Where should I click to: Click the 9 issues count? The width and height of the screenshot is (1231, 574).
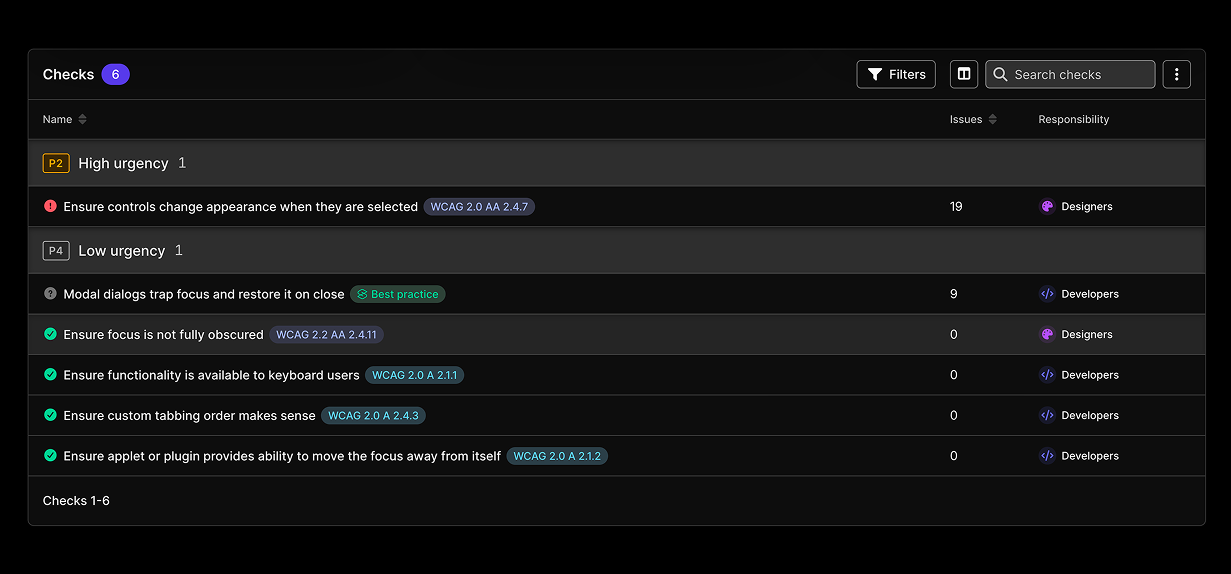pos(954,294)
